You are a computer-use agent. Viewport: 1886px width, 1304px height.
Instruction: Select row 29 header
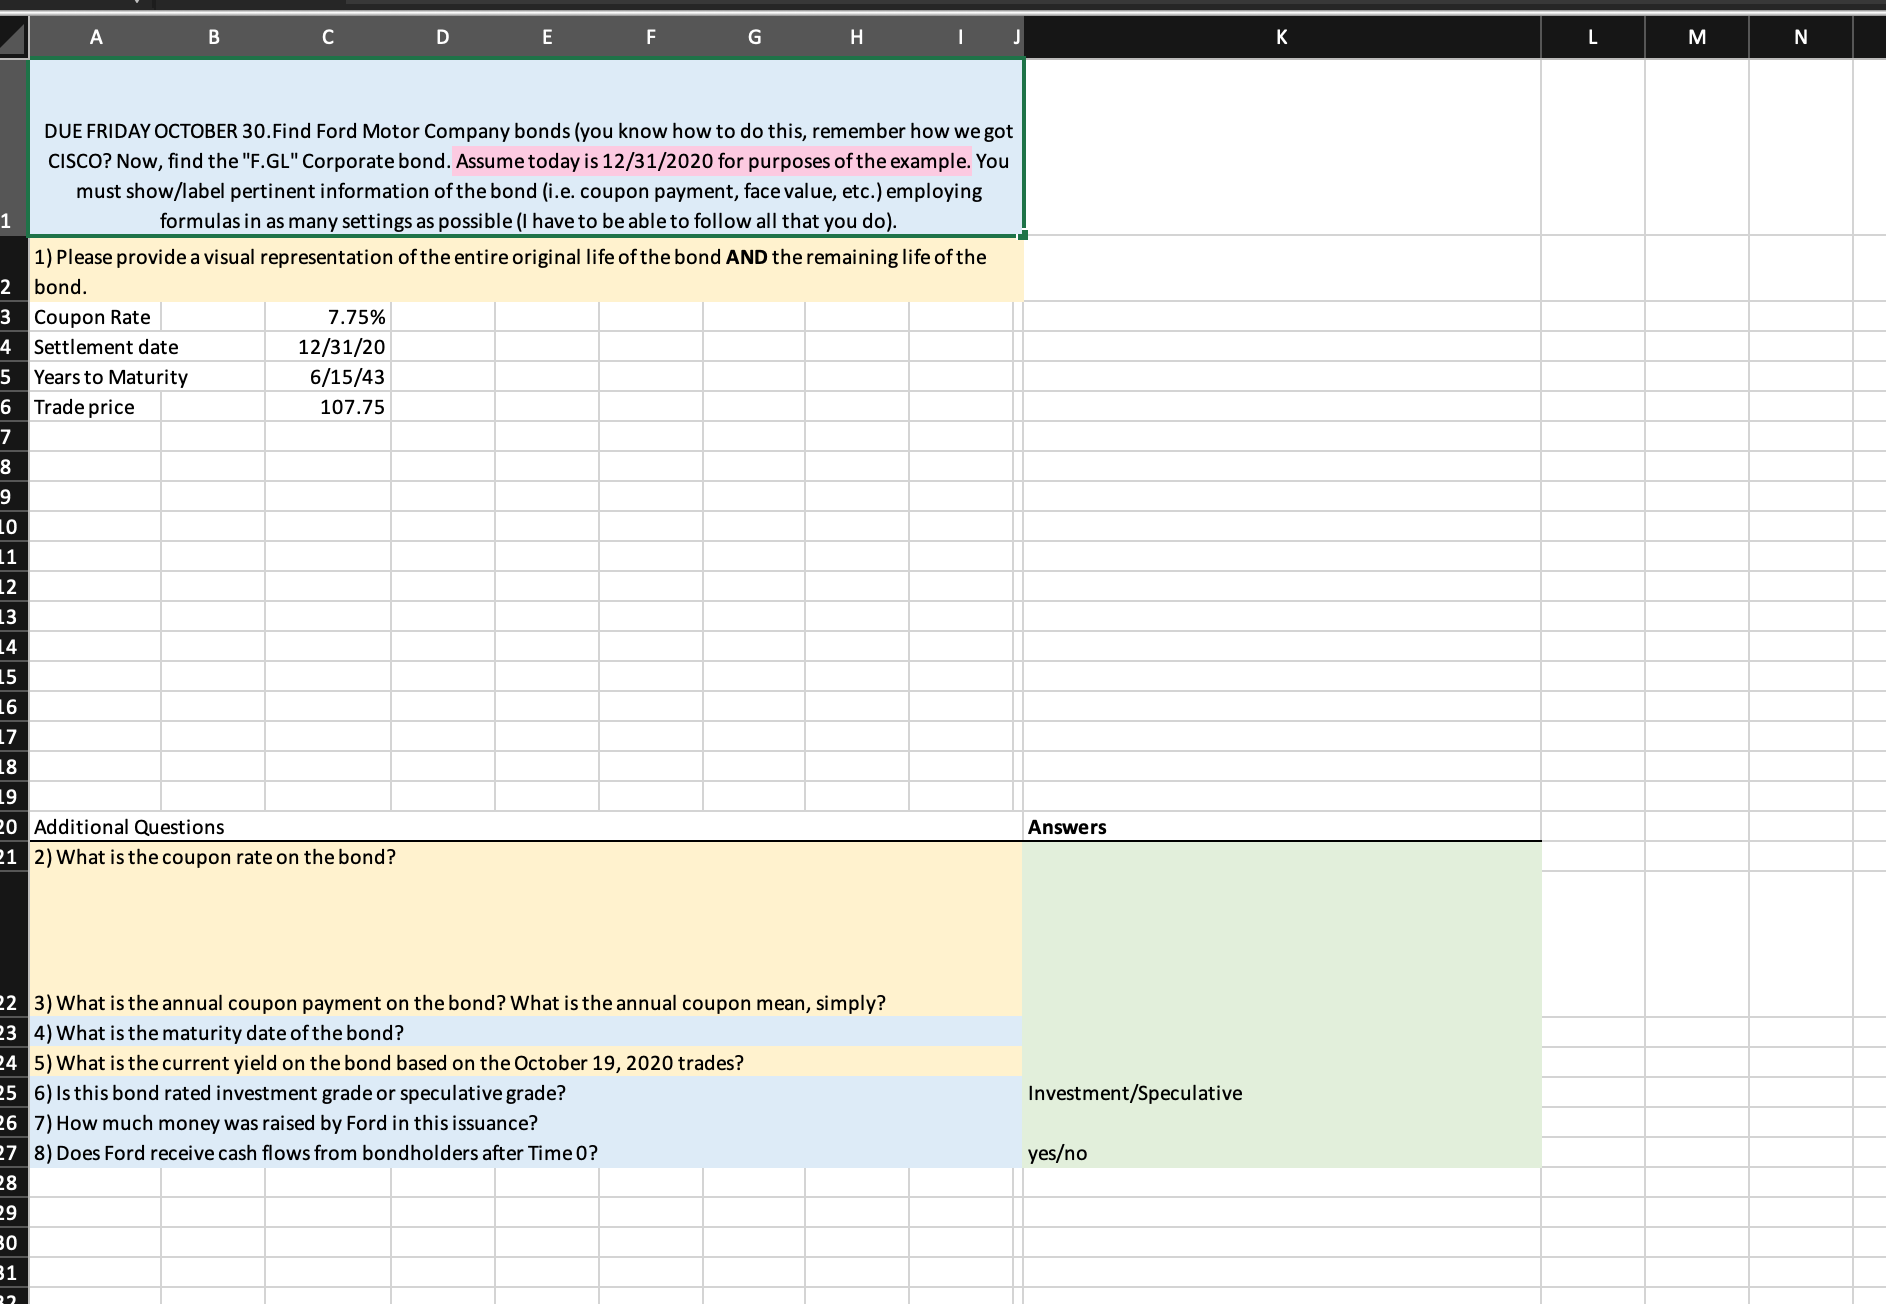[12, 1213]
